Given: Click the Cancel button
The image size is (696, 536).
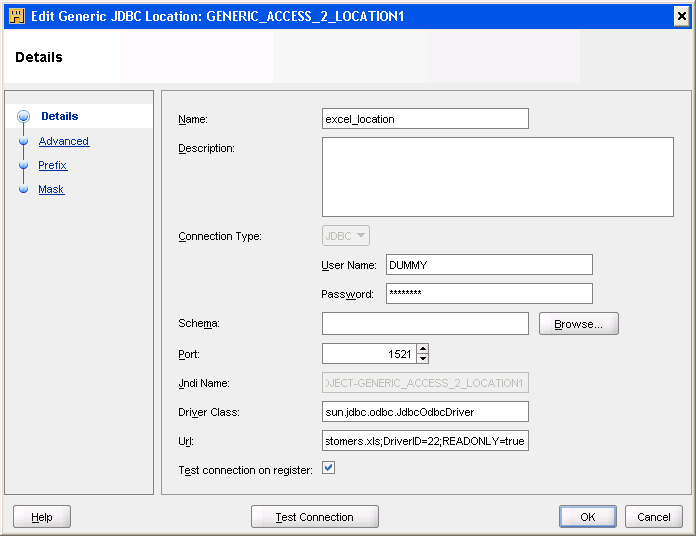Looking at the screenshot, I should 654,517.
